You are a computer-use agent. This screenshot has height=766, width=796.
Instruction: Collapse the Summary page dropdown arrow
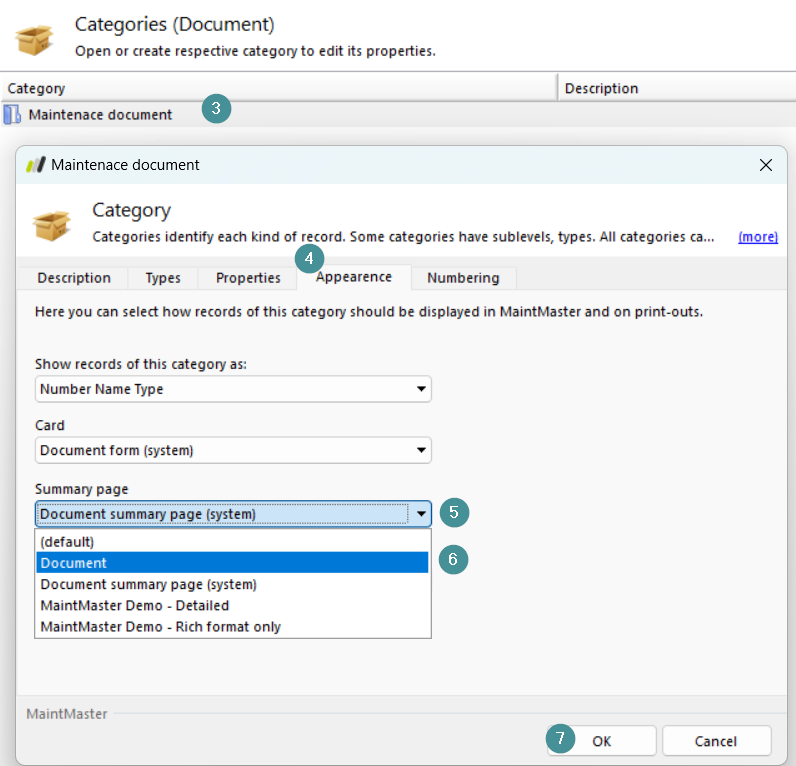click(x=421, y=514)
